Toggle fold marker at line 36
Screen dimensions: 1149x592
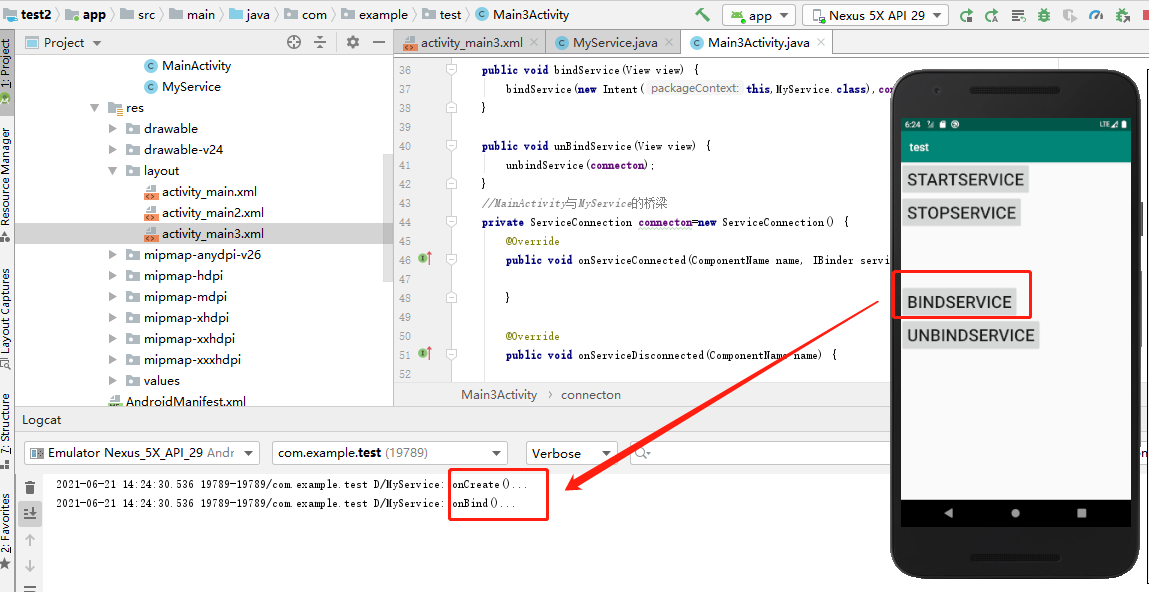pos(451,70)
